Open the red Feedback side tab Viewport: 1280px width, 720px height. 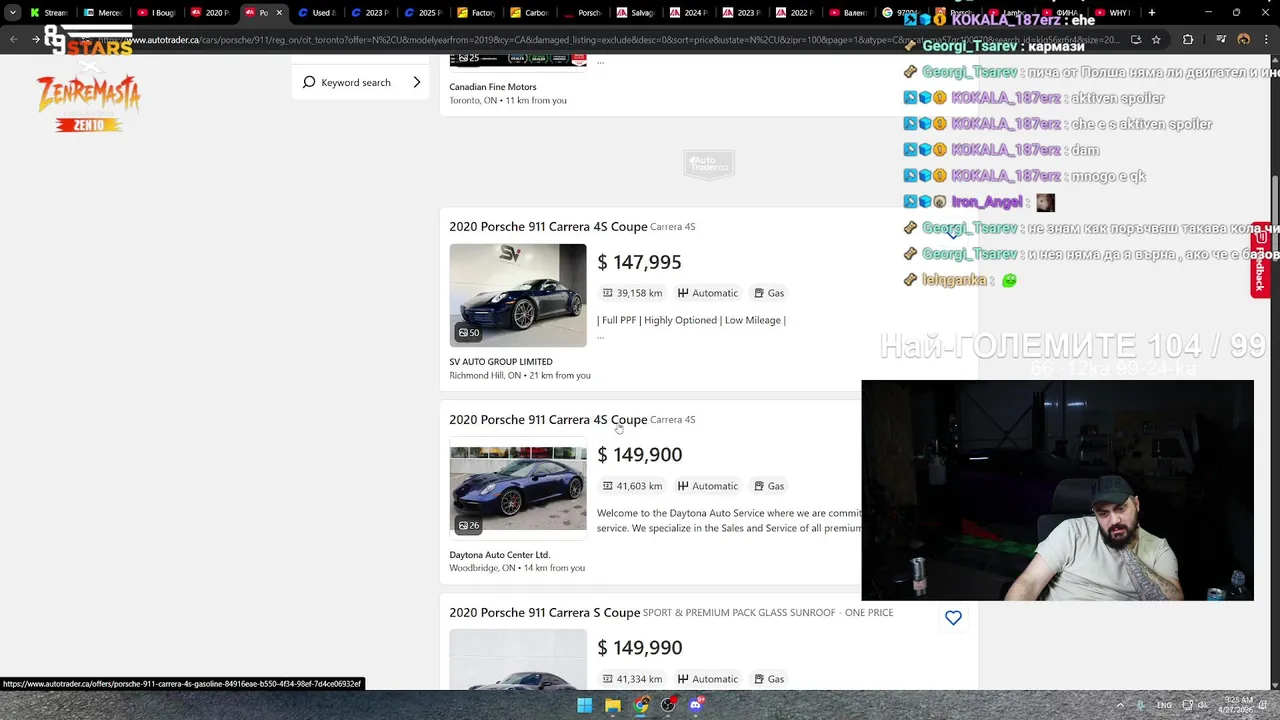pyautogui.click(x=1260, y=259)
